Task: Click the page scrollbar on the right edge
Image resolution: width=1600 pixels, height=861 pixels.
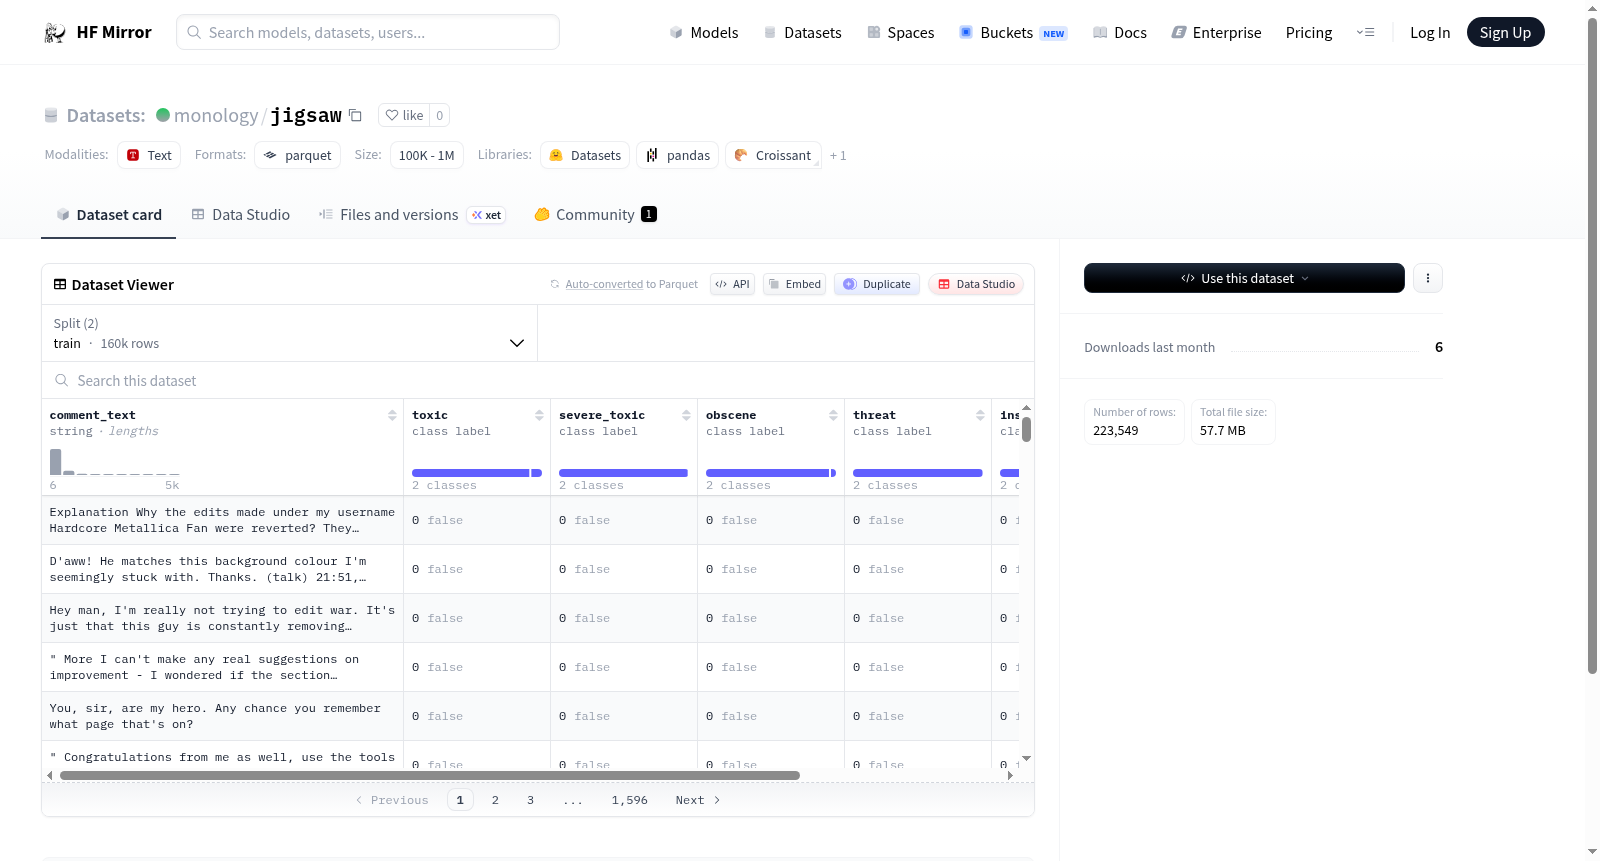Action: [x=1592, y=345]
